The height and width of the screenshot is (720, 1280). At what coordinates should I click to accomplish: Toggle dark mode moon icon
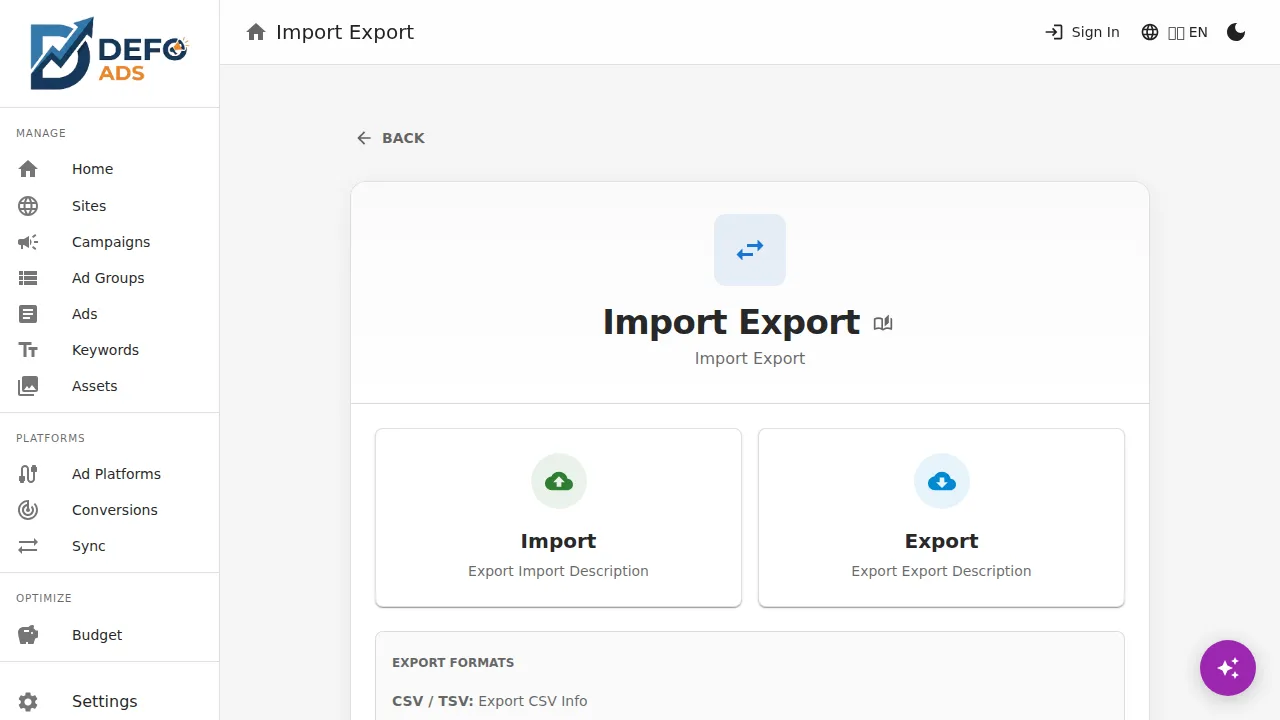1236,32
